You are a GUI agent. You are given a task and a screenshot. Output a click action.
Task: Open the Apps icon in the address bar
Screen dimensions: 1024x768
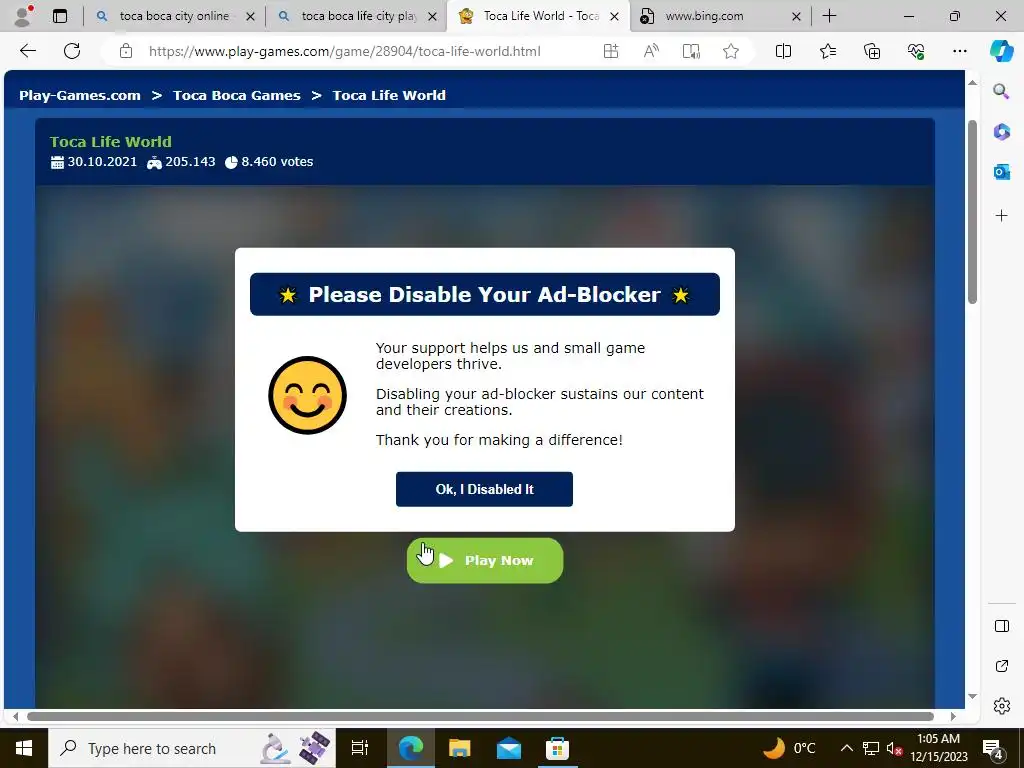click(x=611, y=51)
